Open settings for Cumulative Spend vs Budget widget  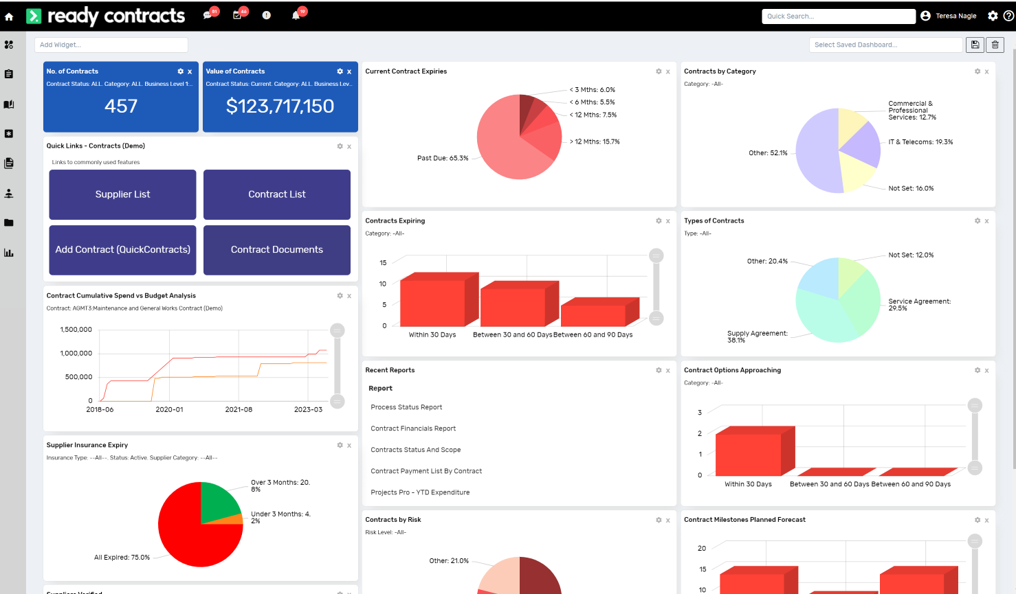click(340, 295)
